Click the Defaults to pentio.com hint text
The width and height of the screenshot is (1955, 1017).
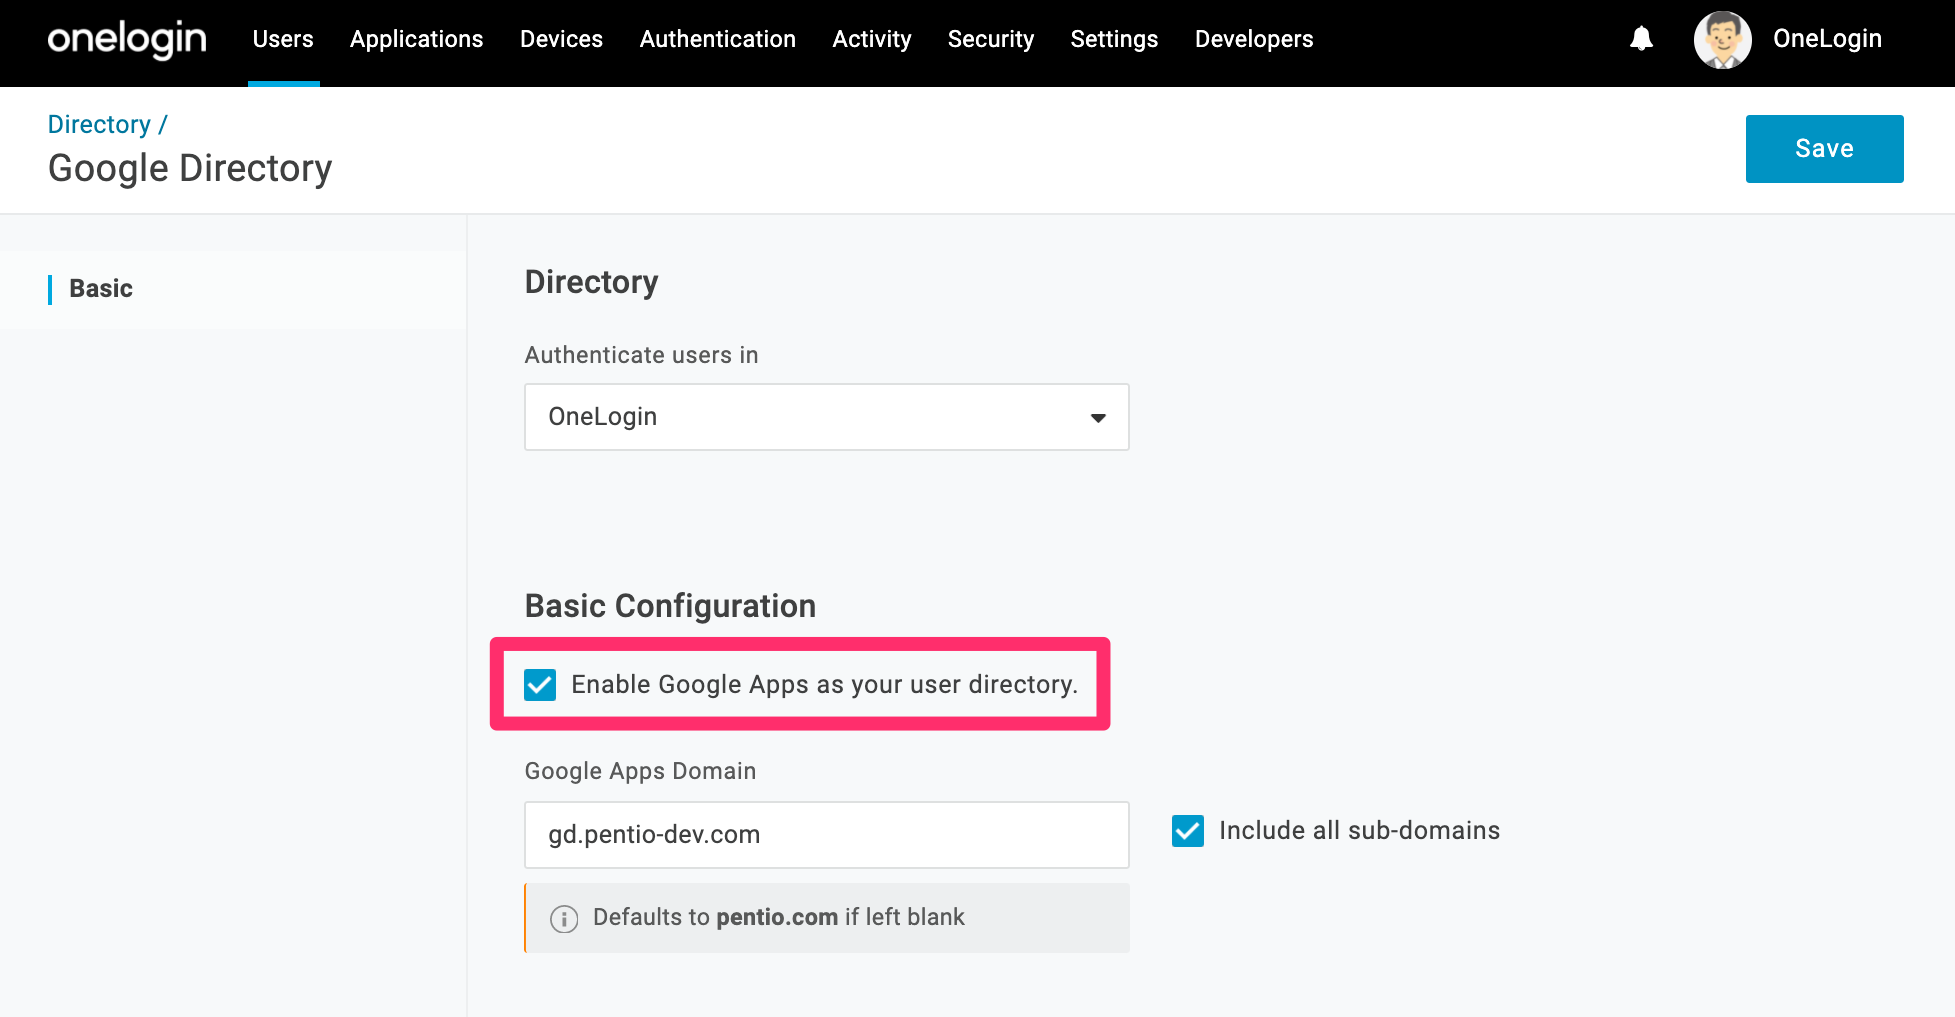[778, 917]
